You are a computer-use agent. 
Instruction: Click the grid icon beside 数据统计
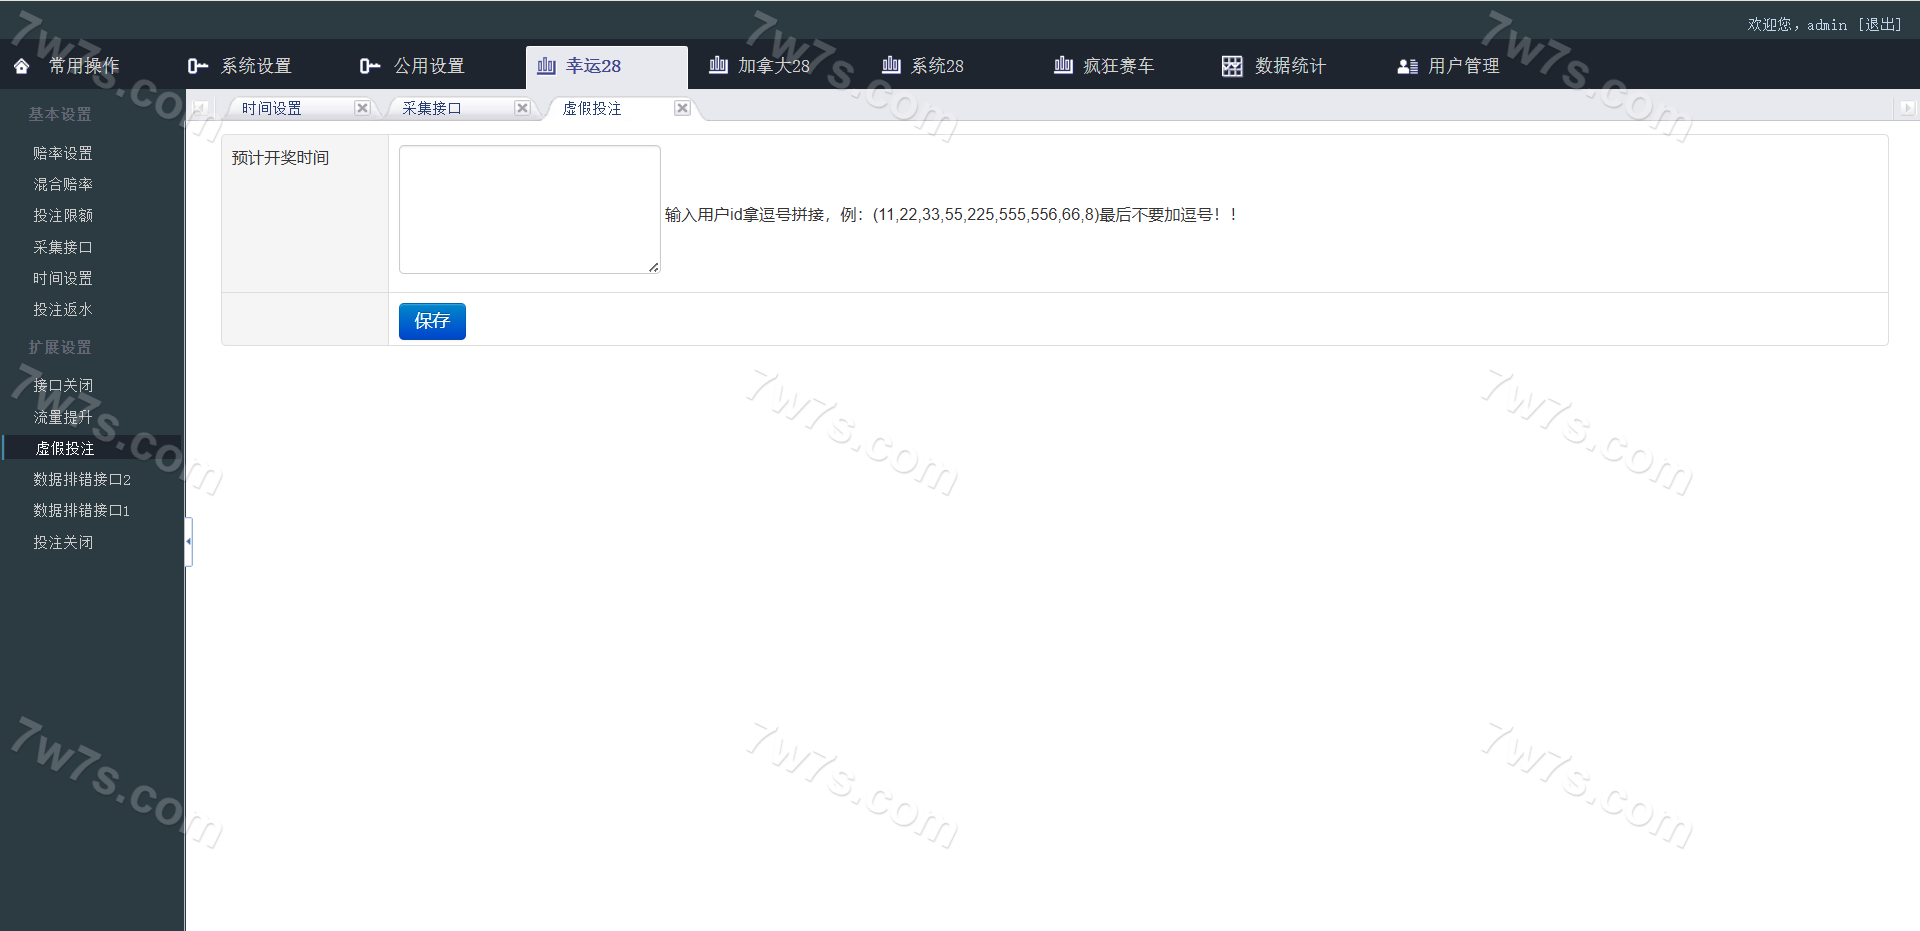tap(1232, 66)
